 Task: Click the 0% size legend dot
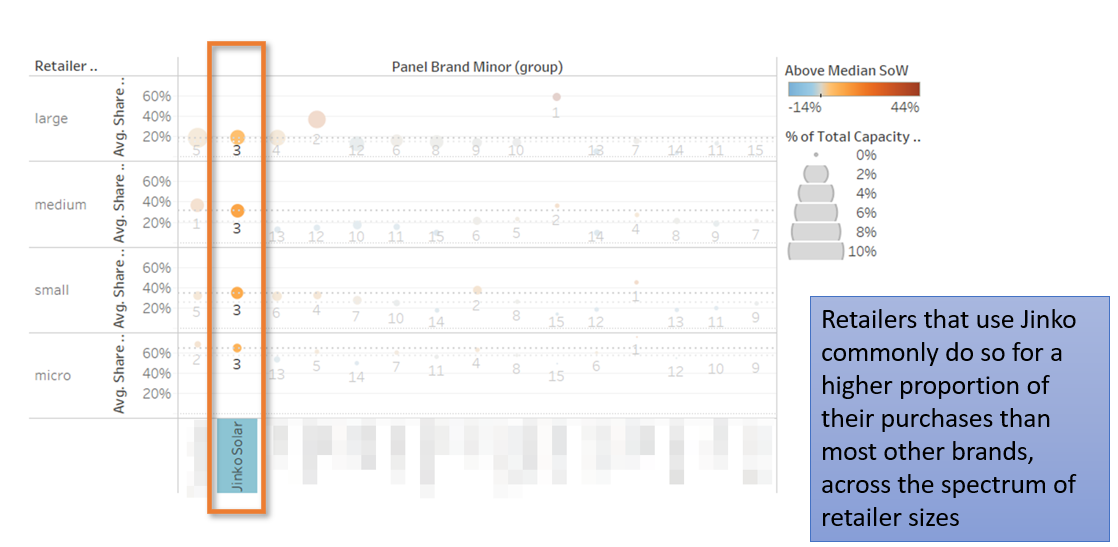click(x=816, y=155)
